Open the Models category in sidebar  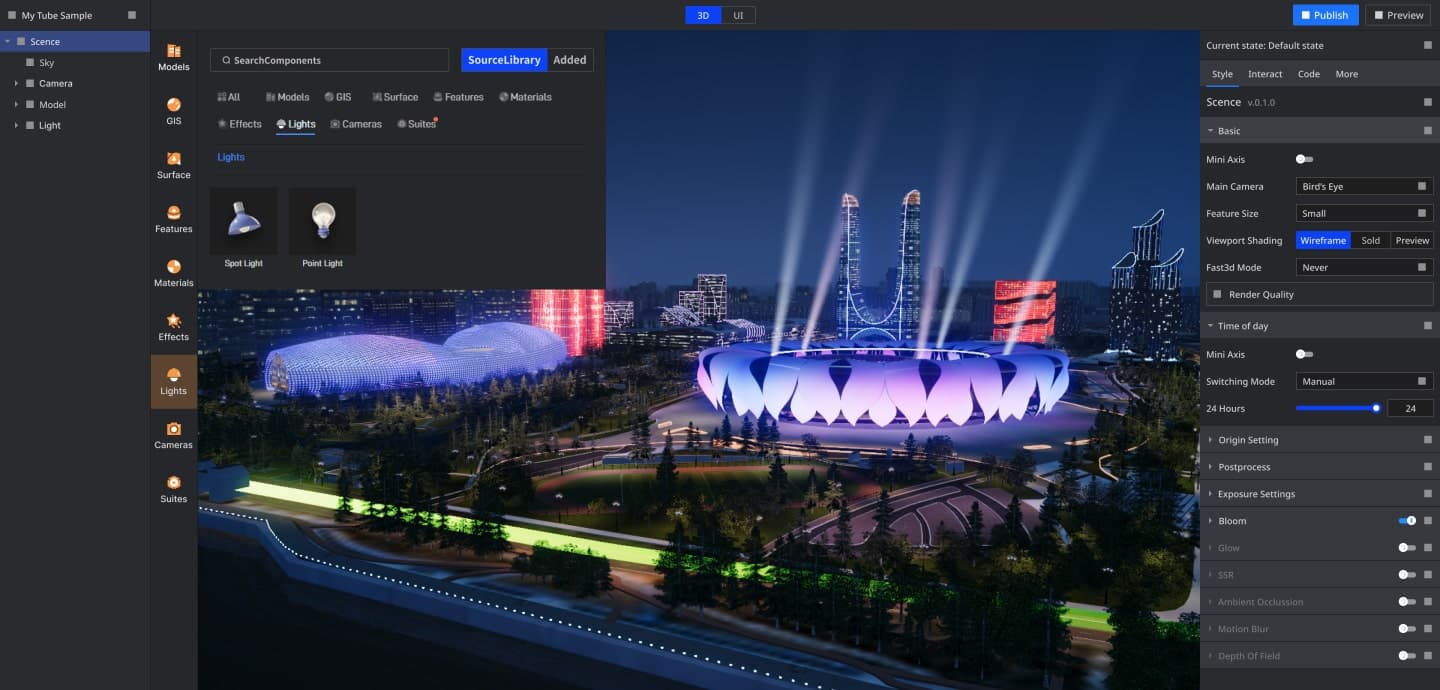[x=173, y=57]
